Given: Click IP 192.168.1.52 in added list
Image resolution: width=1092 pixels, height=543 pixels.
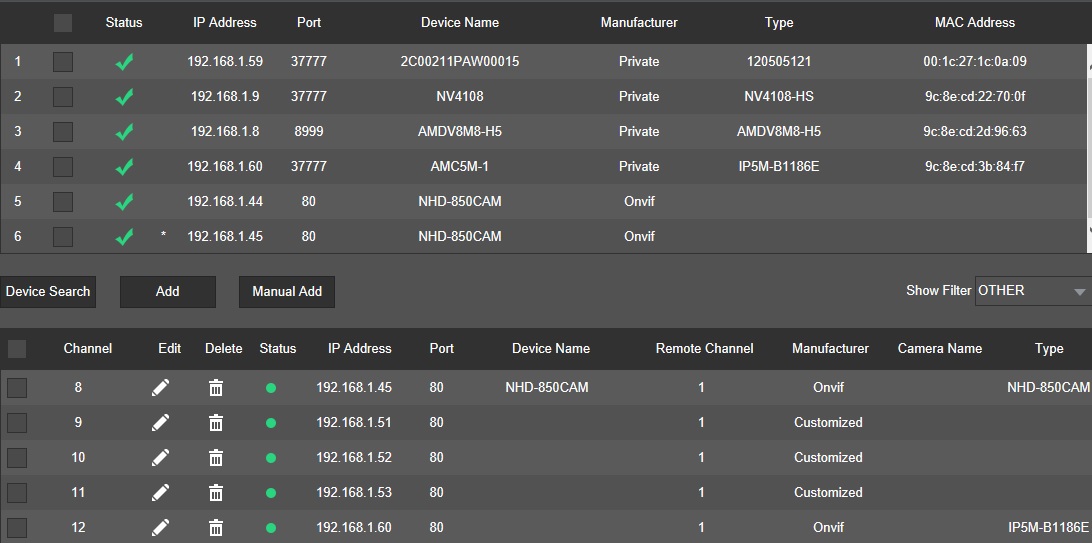Looking at the screenshot, I should [x=354, y=457].
